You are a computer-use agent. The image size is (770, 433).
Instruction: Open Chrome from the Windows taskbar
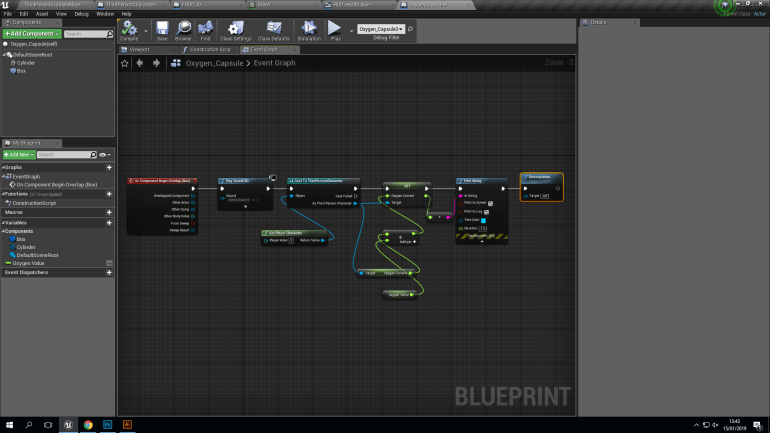click(x=88, y=425)
